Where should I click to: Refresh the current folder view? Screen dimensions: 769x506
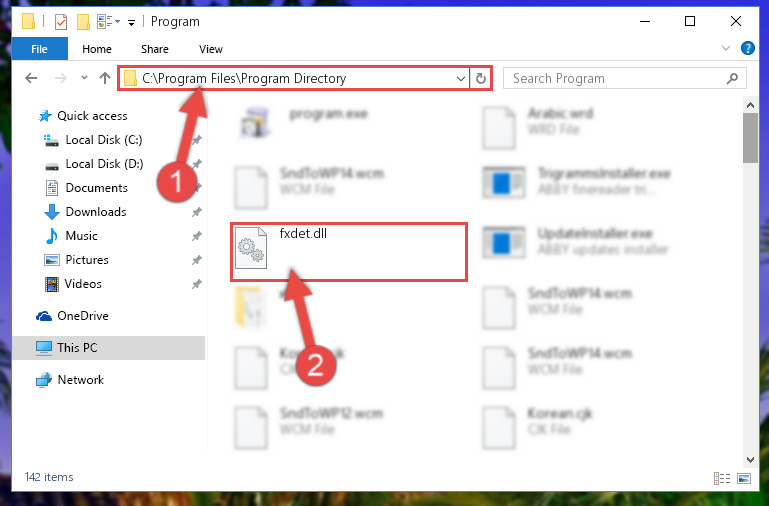pyautogui.click(x=481, y=78)
